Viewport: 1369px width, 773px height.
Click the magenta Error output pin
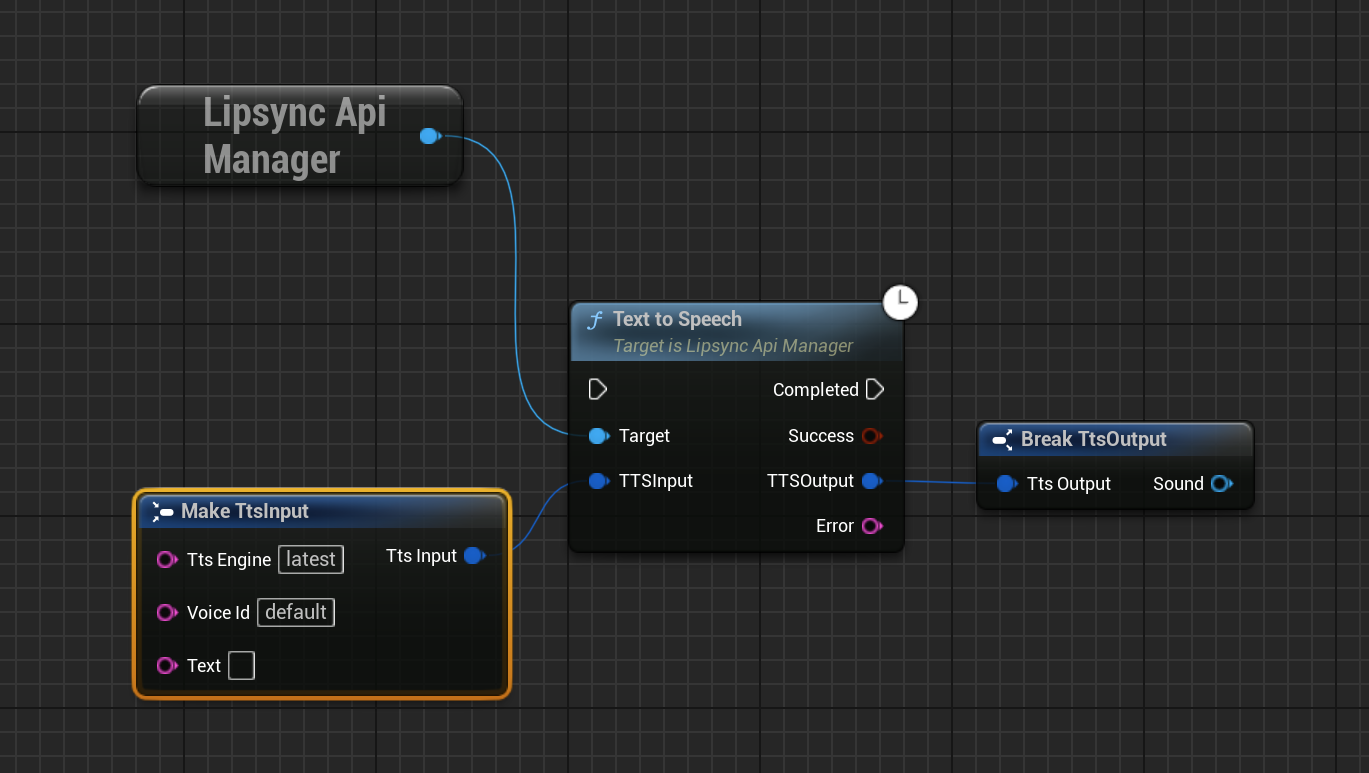pyautogui.click(x=871, y=526)
